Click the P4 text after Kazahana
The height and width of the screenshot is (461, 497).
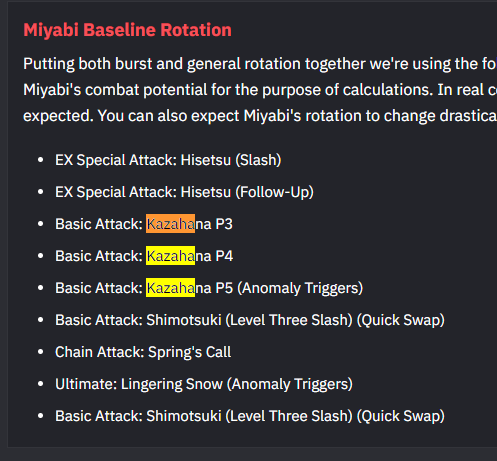(224, 256)
